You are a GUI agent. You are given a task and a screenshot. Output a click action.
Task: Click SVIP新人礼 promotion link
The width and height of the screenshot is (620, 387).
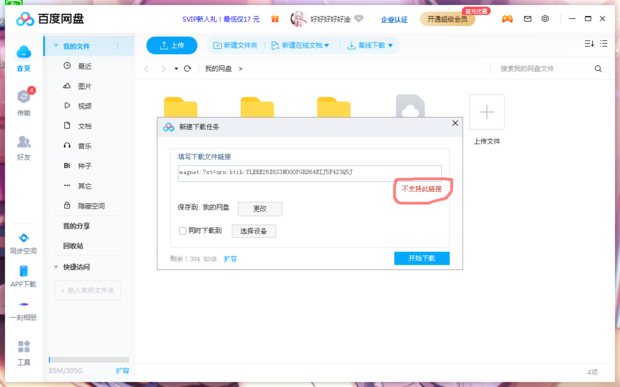pos(221,19)
